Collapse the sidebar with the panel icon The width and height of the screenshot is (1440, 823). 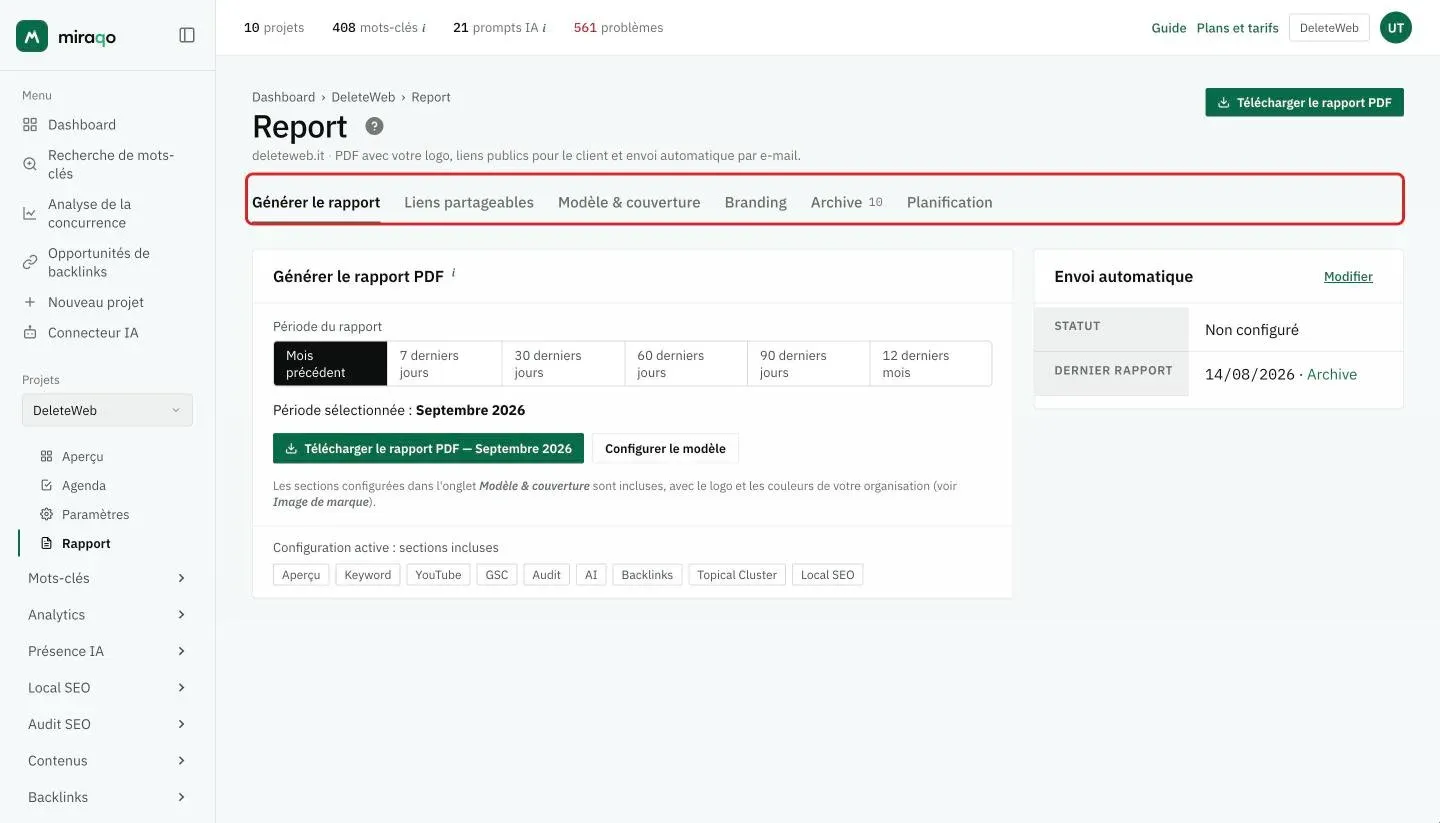click(187, 35)
